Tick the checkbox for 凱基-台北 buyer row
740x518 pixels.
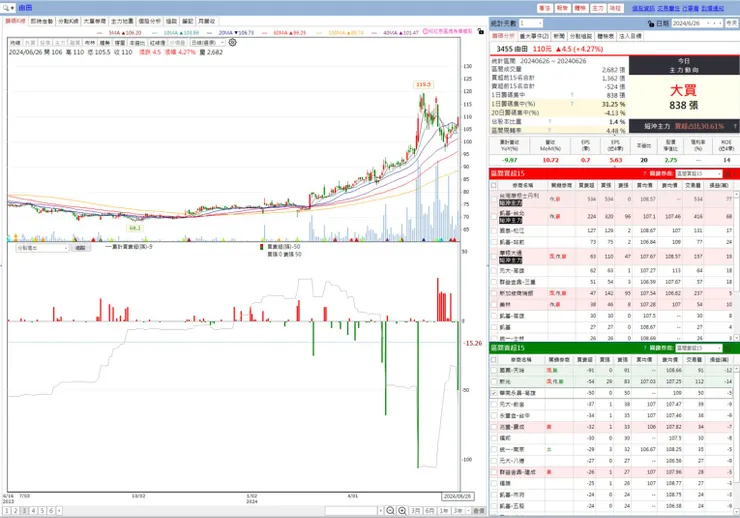coord(494,217)
